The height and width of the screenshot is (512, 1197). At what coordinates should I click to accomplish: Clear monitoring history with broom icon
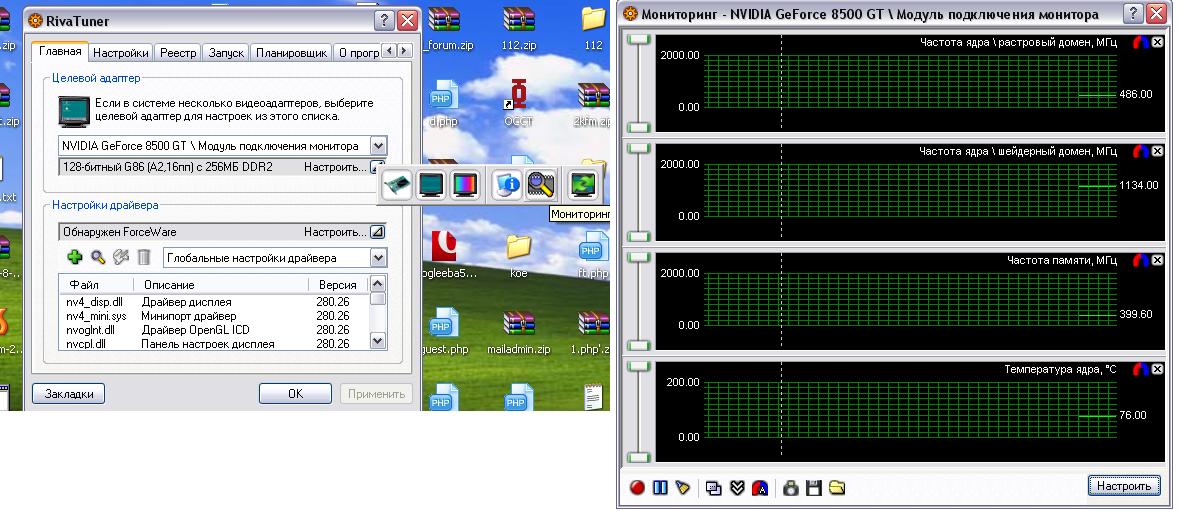coord(682,488)
